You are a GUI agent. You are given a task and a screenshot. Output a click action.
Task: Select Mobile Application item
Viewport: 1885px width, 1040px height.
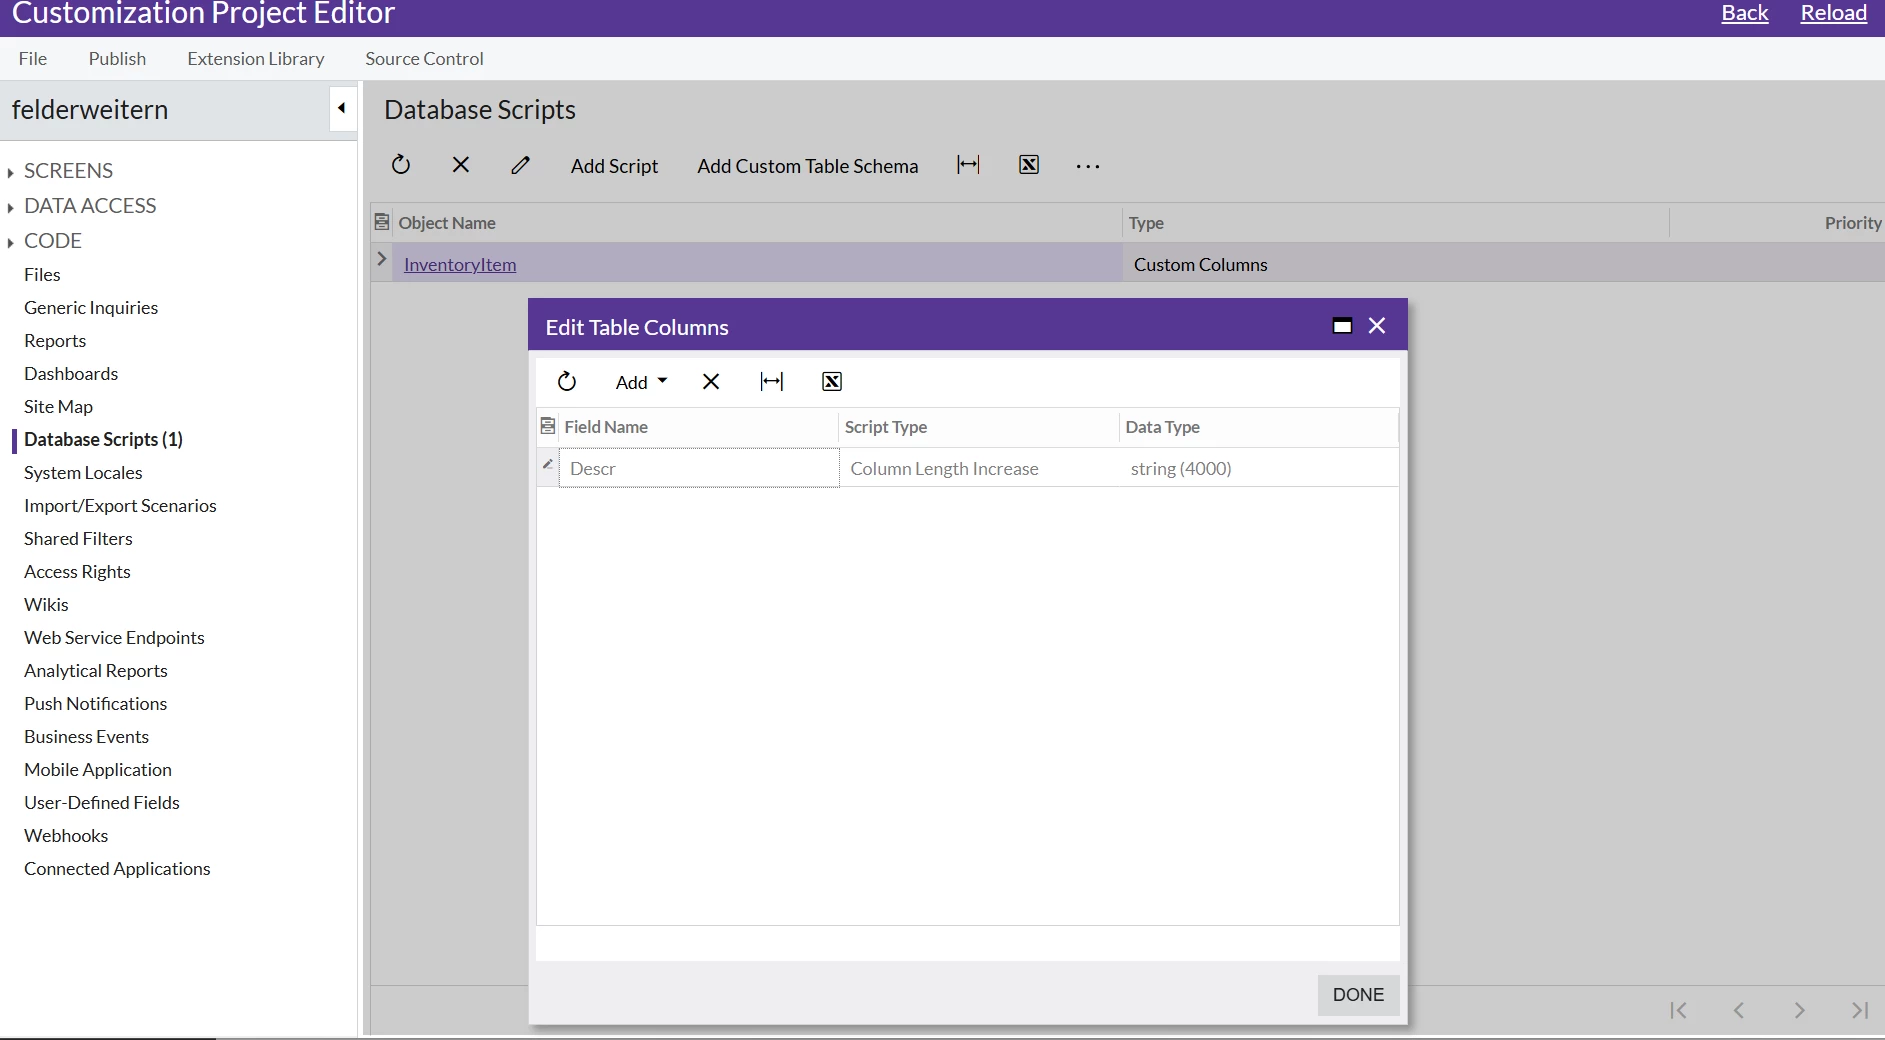[98, 770]
